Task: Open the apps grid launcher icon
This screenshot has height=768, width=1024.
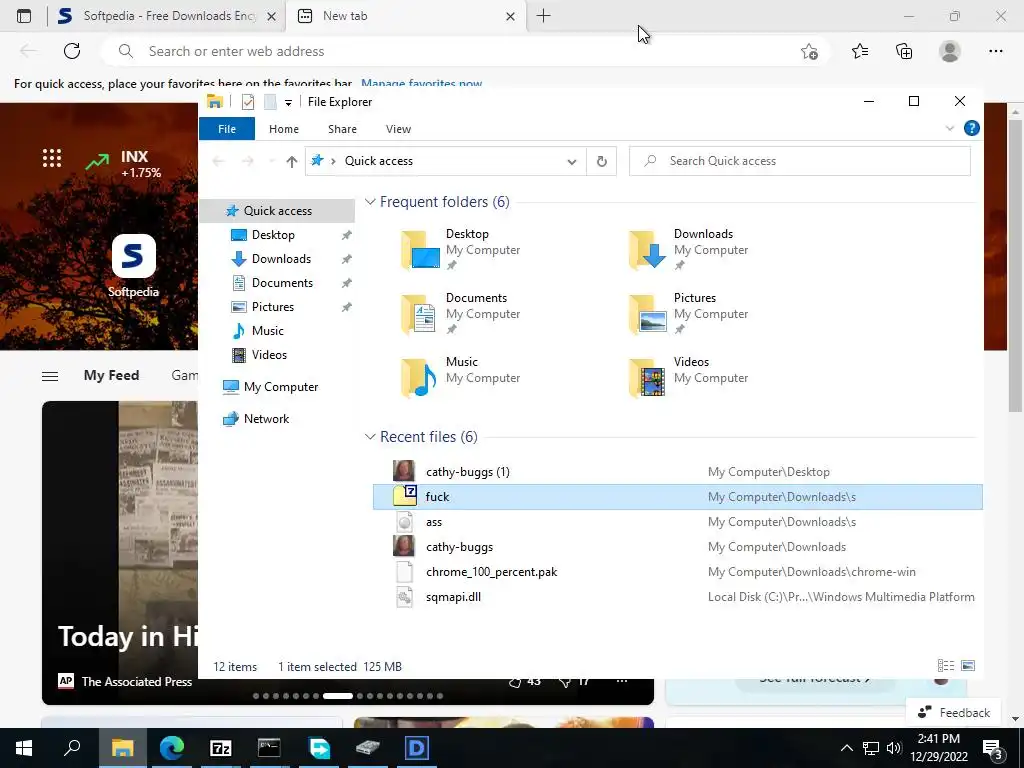Action: [52, 158]
